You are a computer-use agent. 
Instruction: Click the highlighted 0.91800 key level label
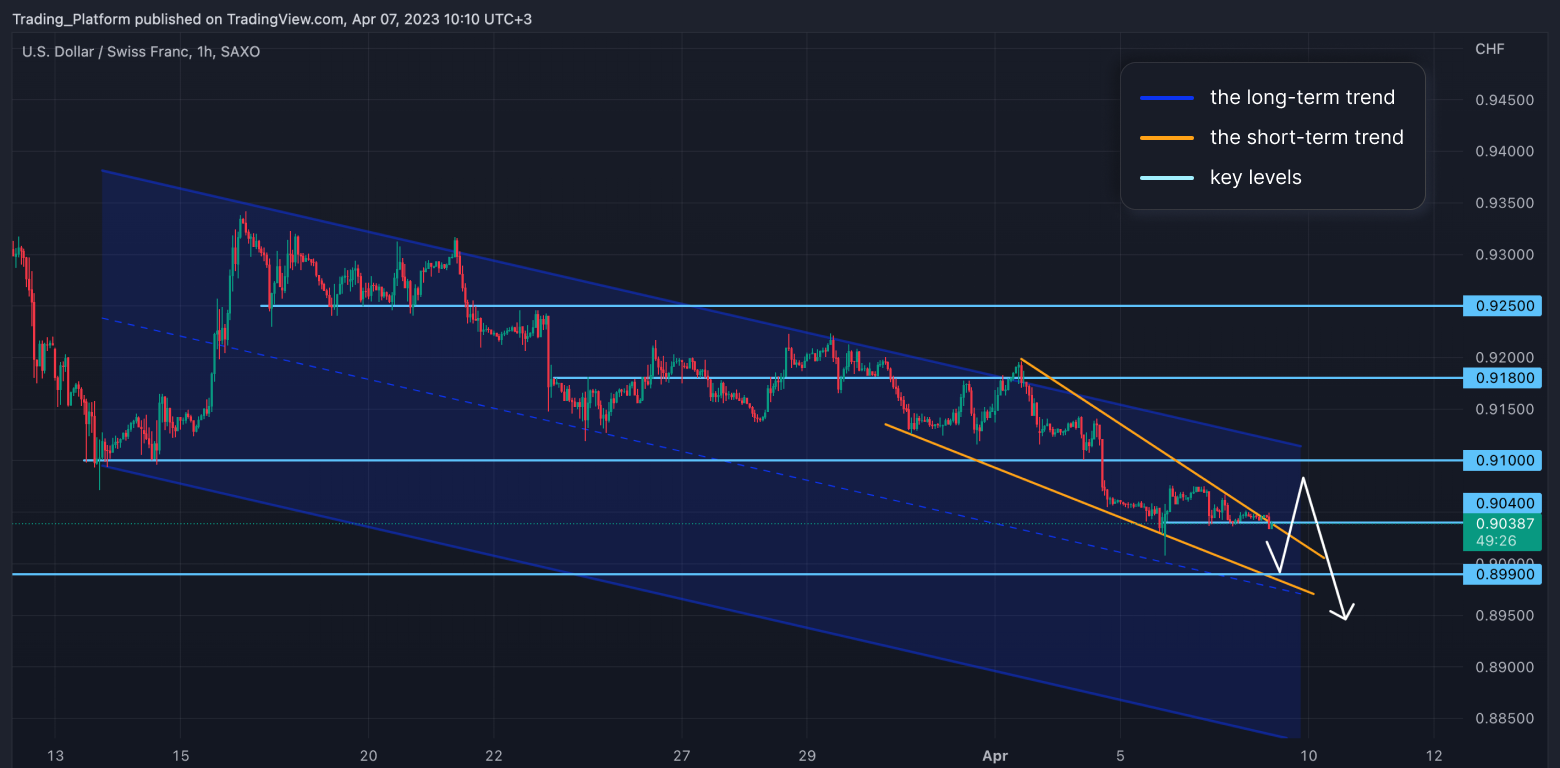point(1502,378)
